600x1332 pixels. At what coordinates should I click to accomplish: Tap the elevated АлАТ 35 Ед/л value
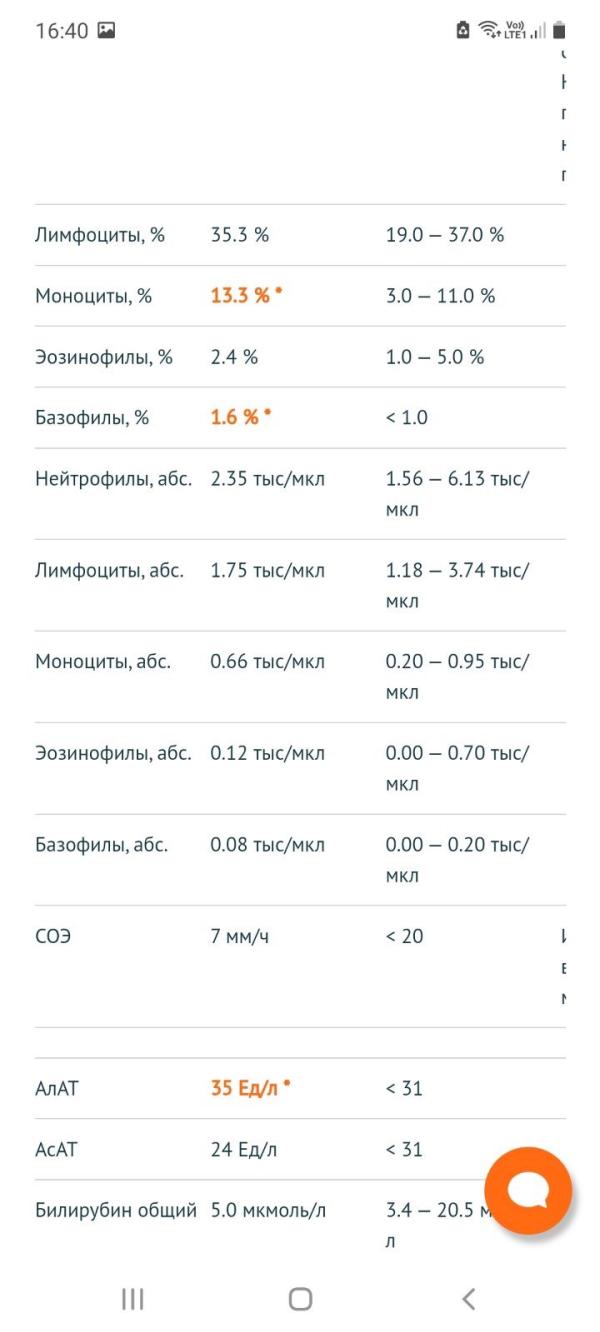[x=246, y=1088]
